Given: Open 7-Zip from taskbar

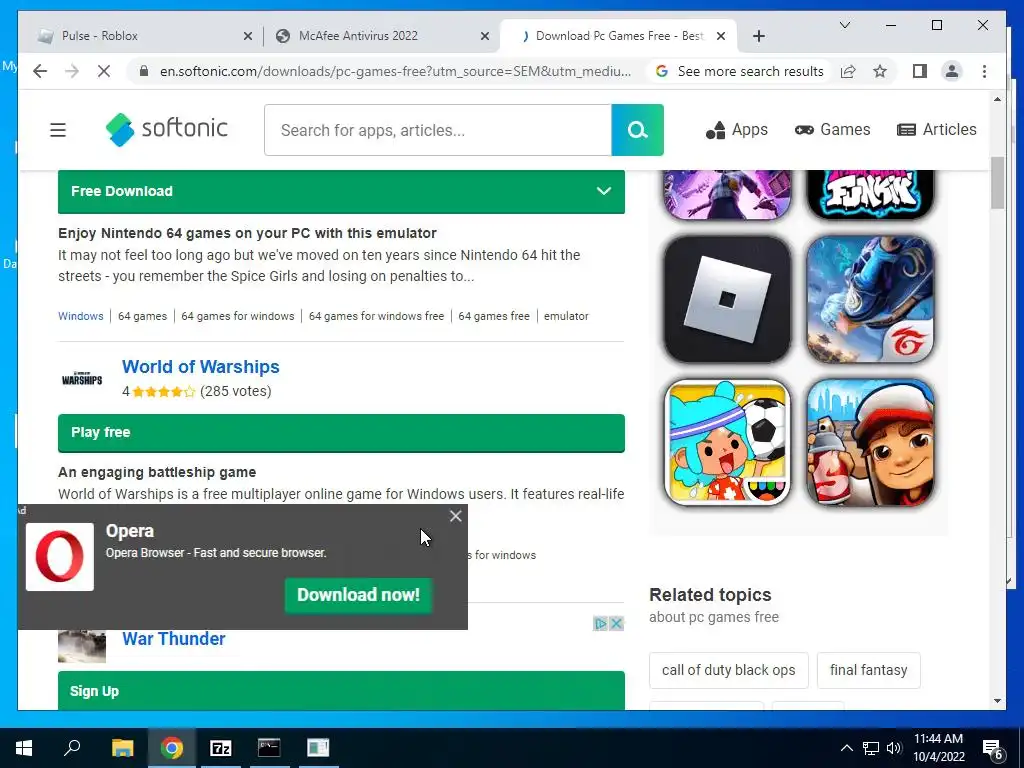Looking at the screenshot, I should pyautogui.click(x=220, y=748).
